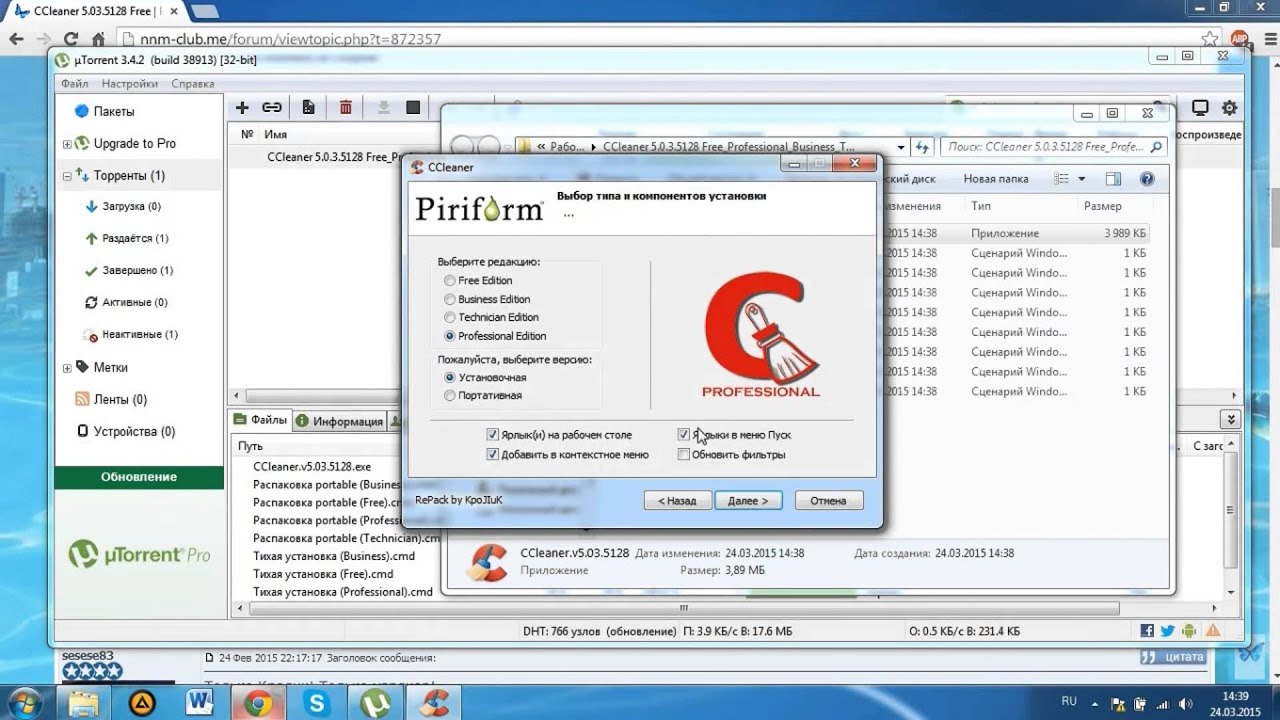Click the Android icon in µTorrent status bar
Screen dimensions: 1280x720
click(1189, 631)
